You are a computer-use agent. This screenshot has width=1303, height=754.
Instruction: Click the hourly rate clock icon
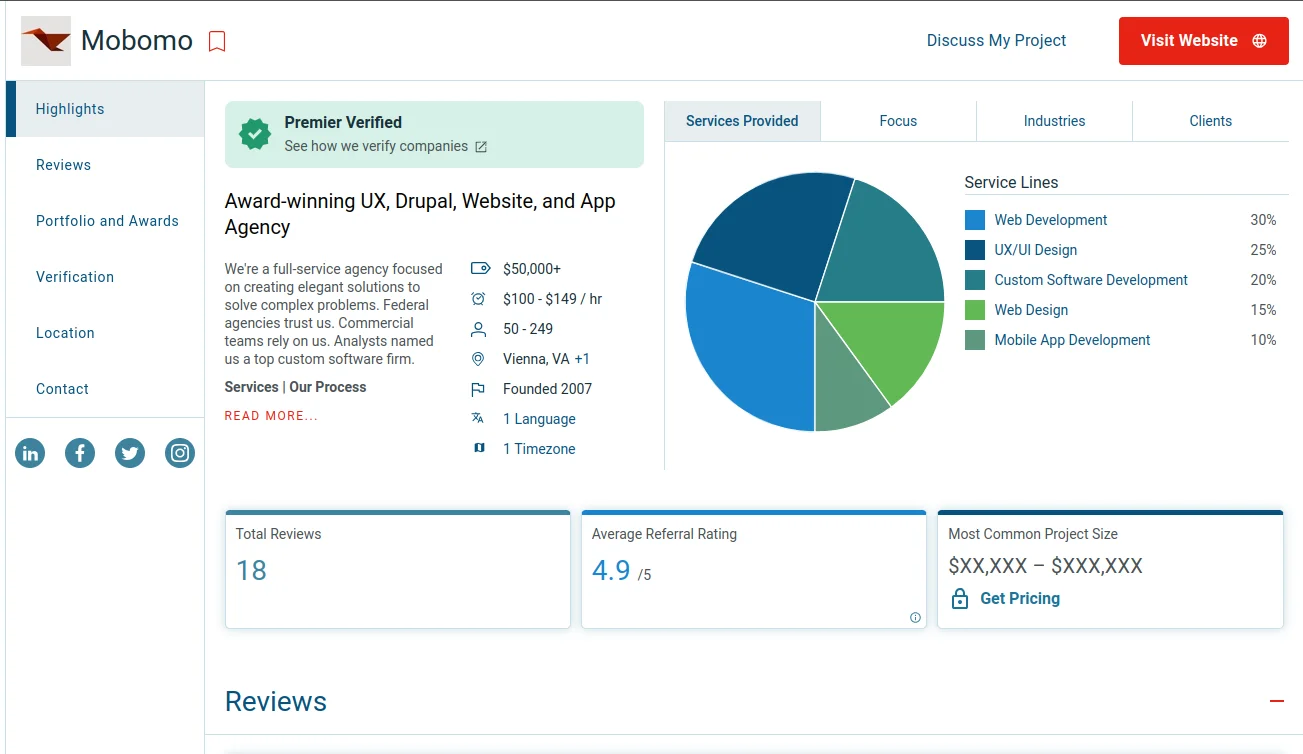coord(479,299)
